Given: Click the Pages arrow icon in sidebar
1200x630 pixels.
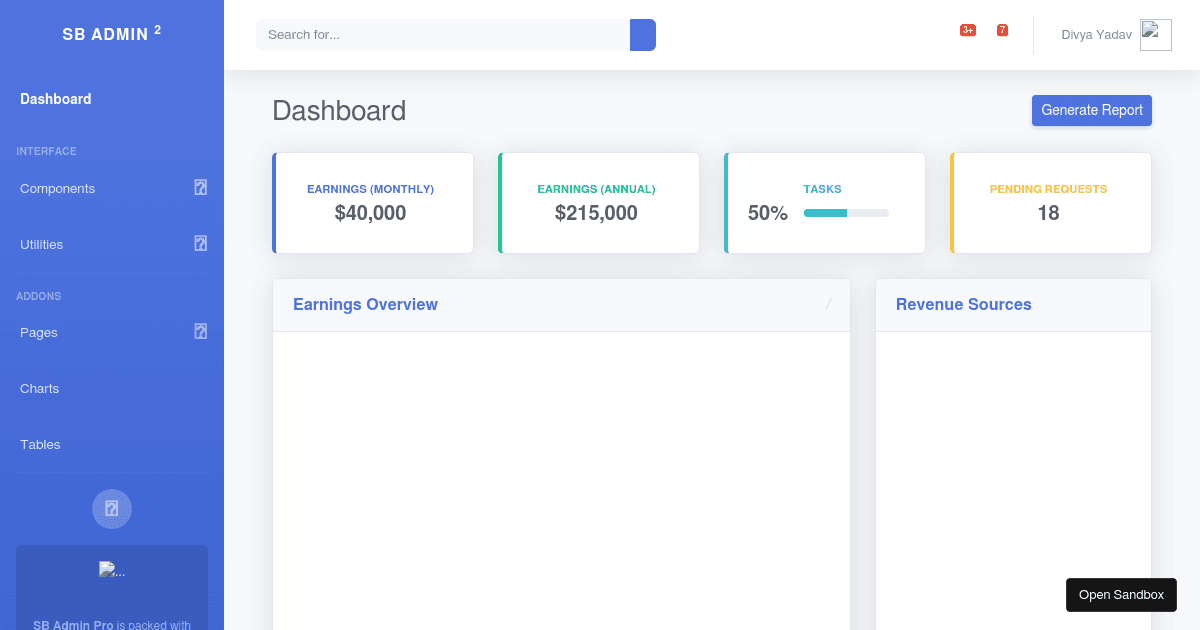Looking at the screenshot, I should tap(200, 332).
